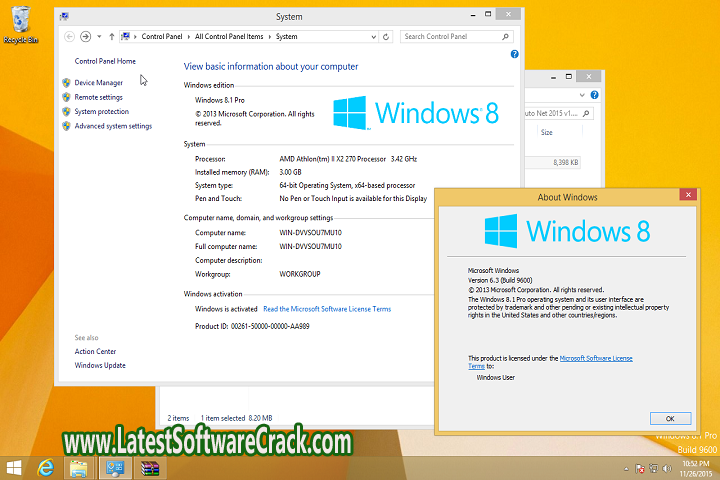Viewport: 720px width, 480px height.
Task: Select the 3.00 GB installed memory value
Action: coord(290,172)
